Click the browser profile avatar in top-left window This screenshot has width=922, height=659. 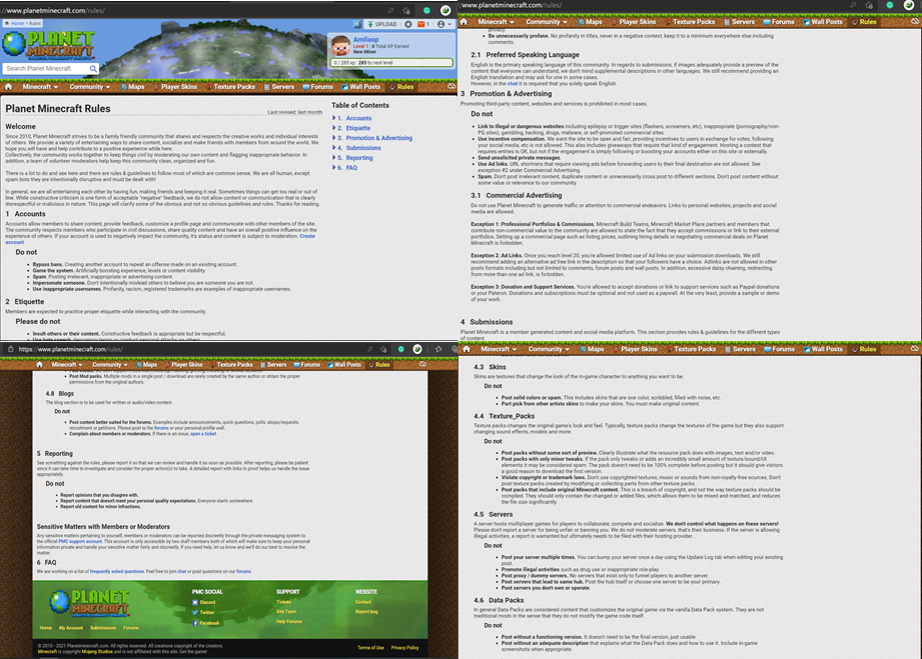tap(446, 10)
